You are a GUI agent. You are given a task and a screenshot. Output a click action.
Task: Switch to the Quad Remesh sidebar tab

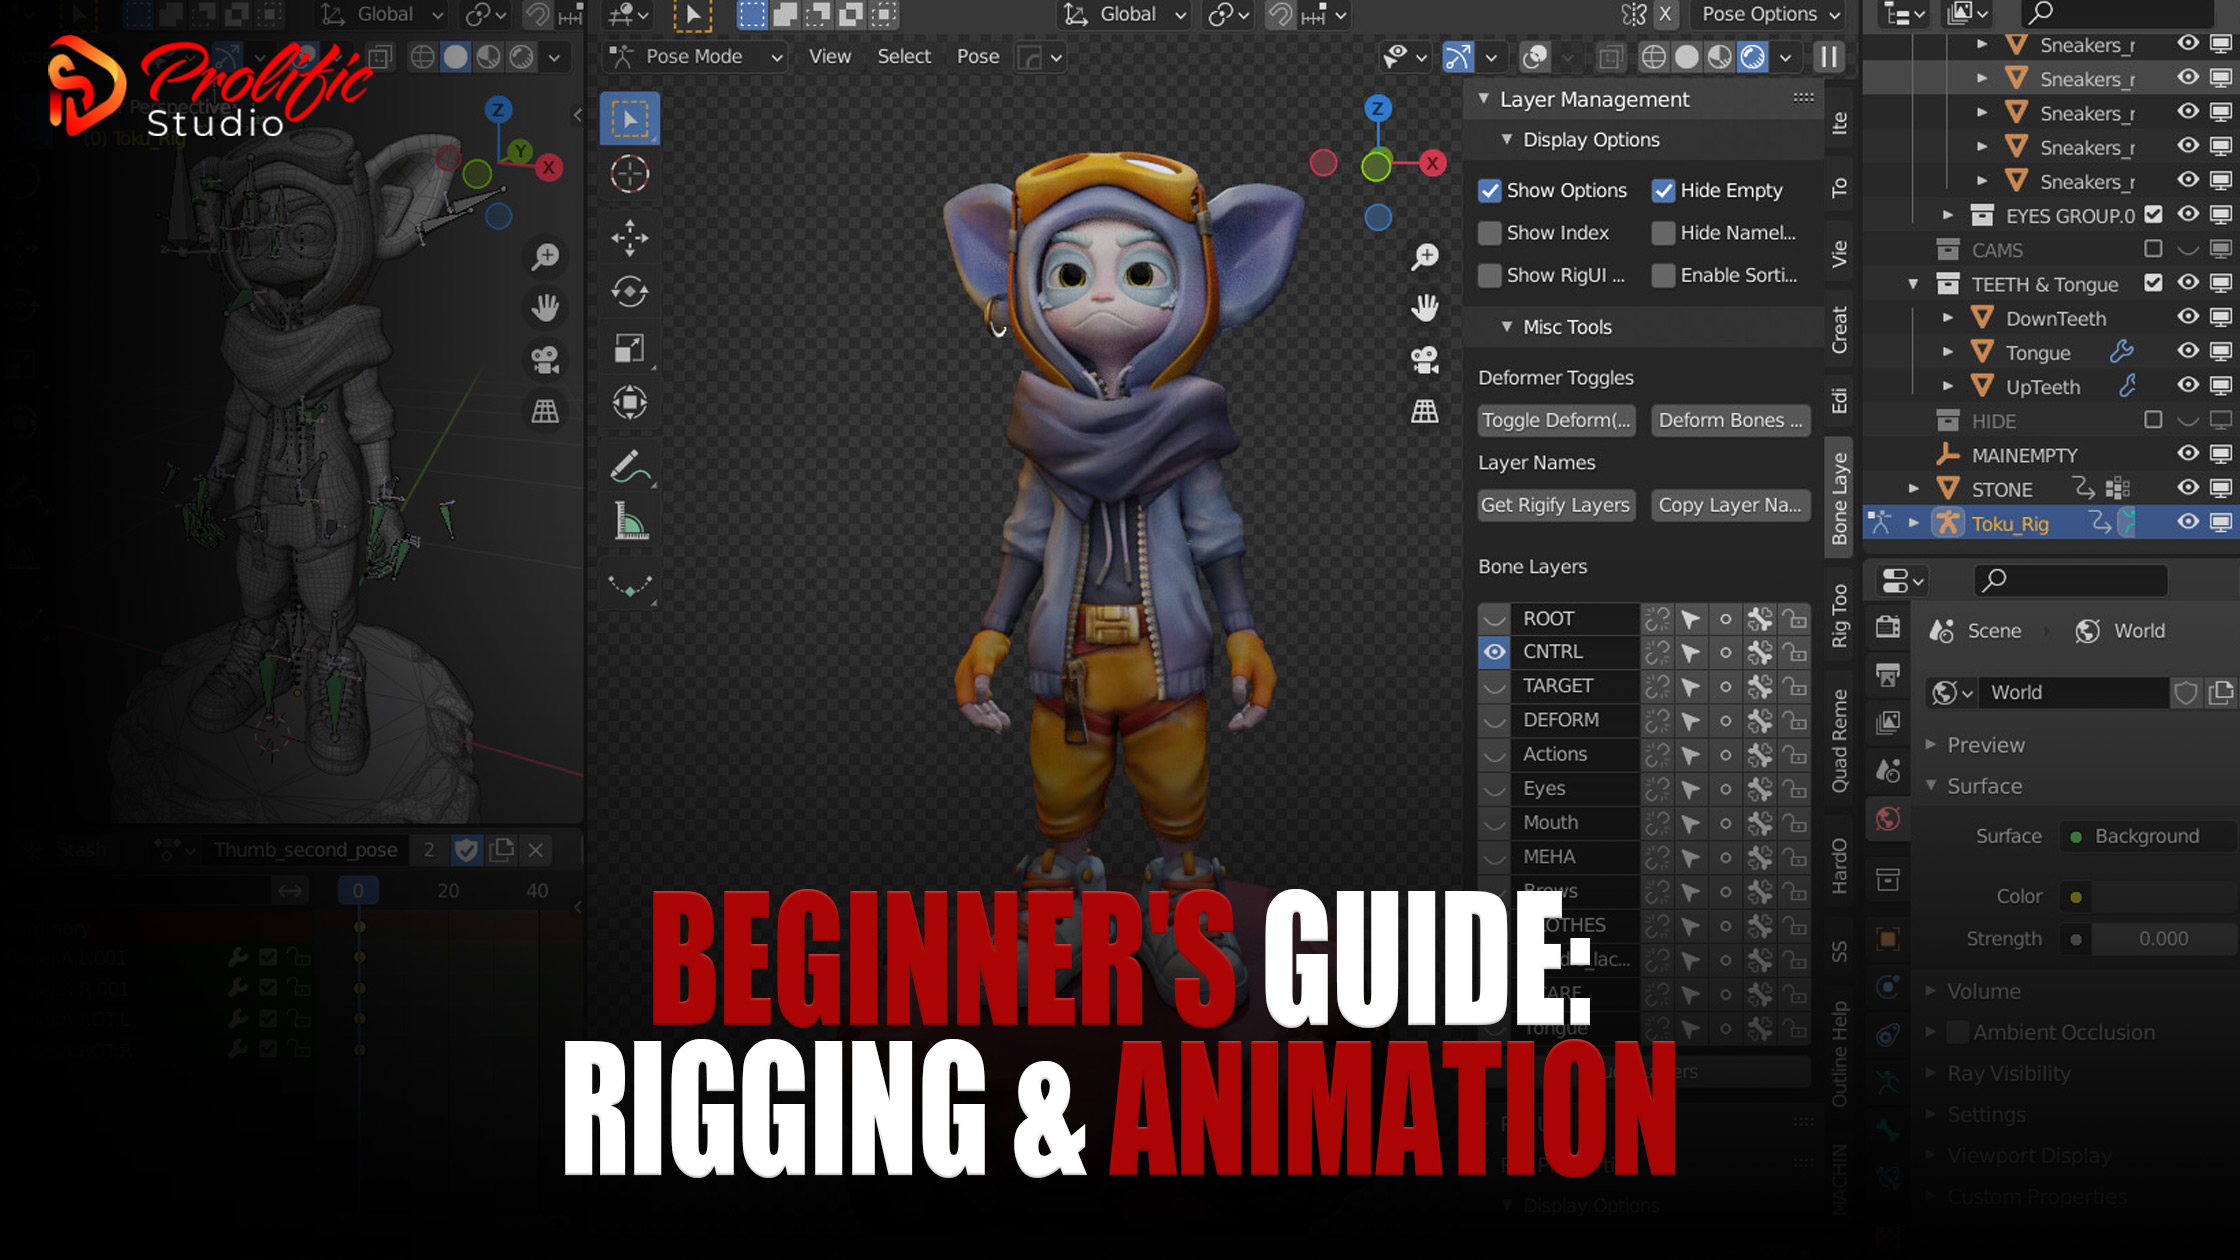point(1839,740)
